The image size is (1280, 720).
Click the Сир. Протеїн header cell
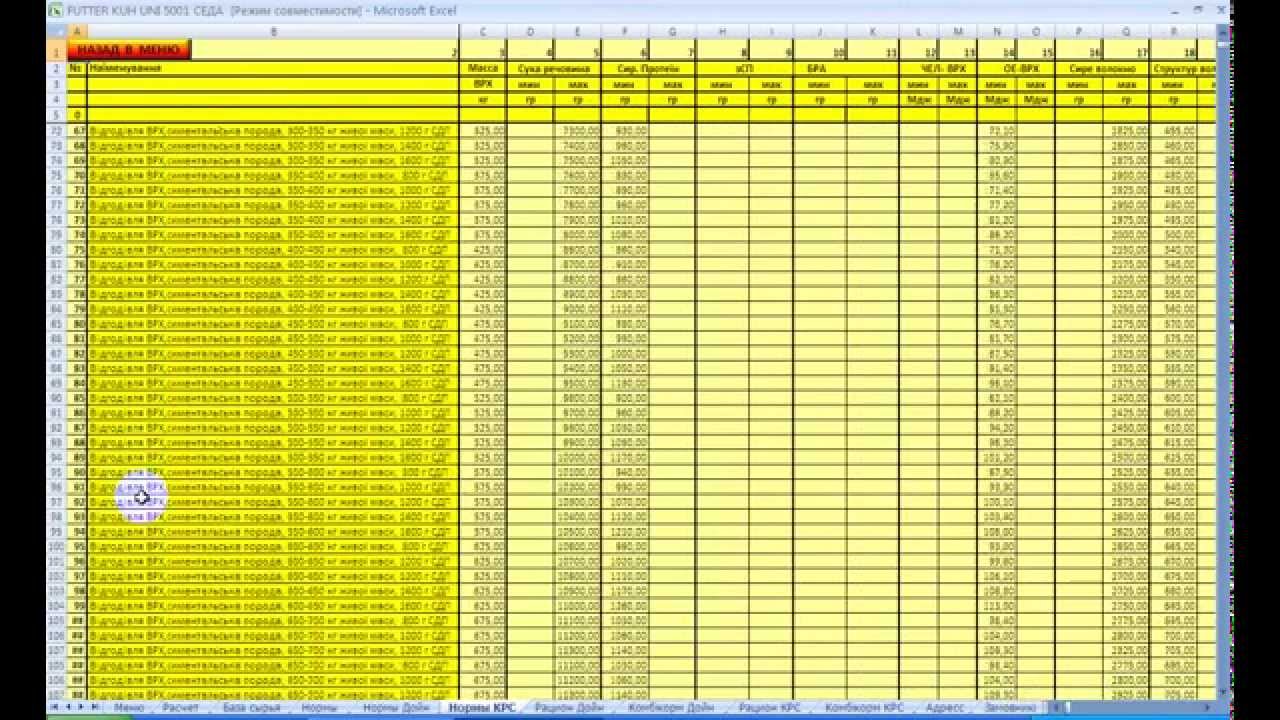pyautogui.click(x=649, y=68)
